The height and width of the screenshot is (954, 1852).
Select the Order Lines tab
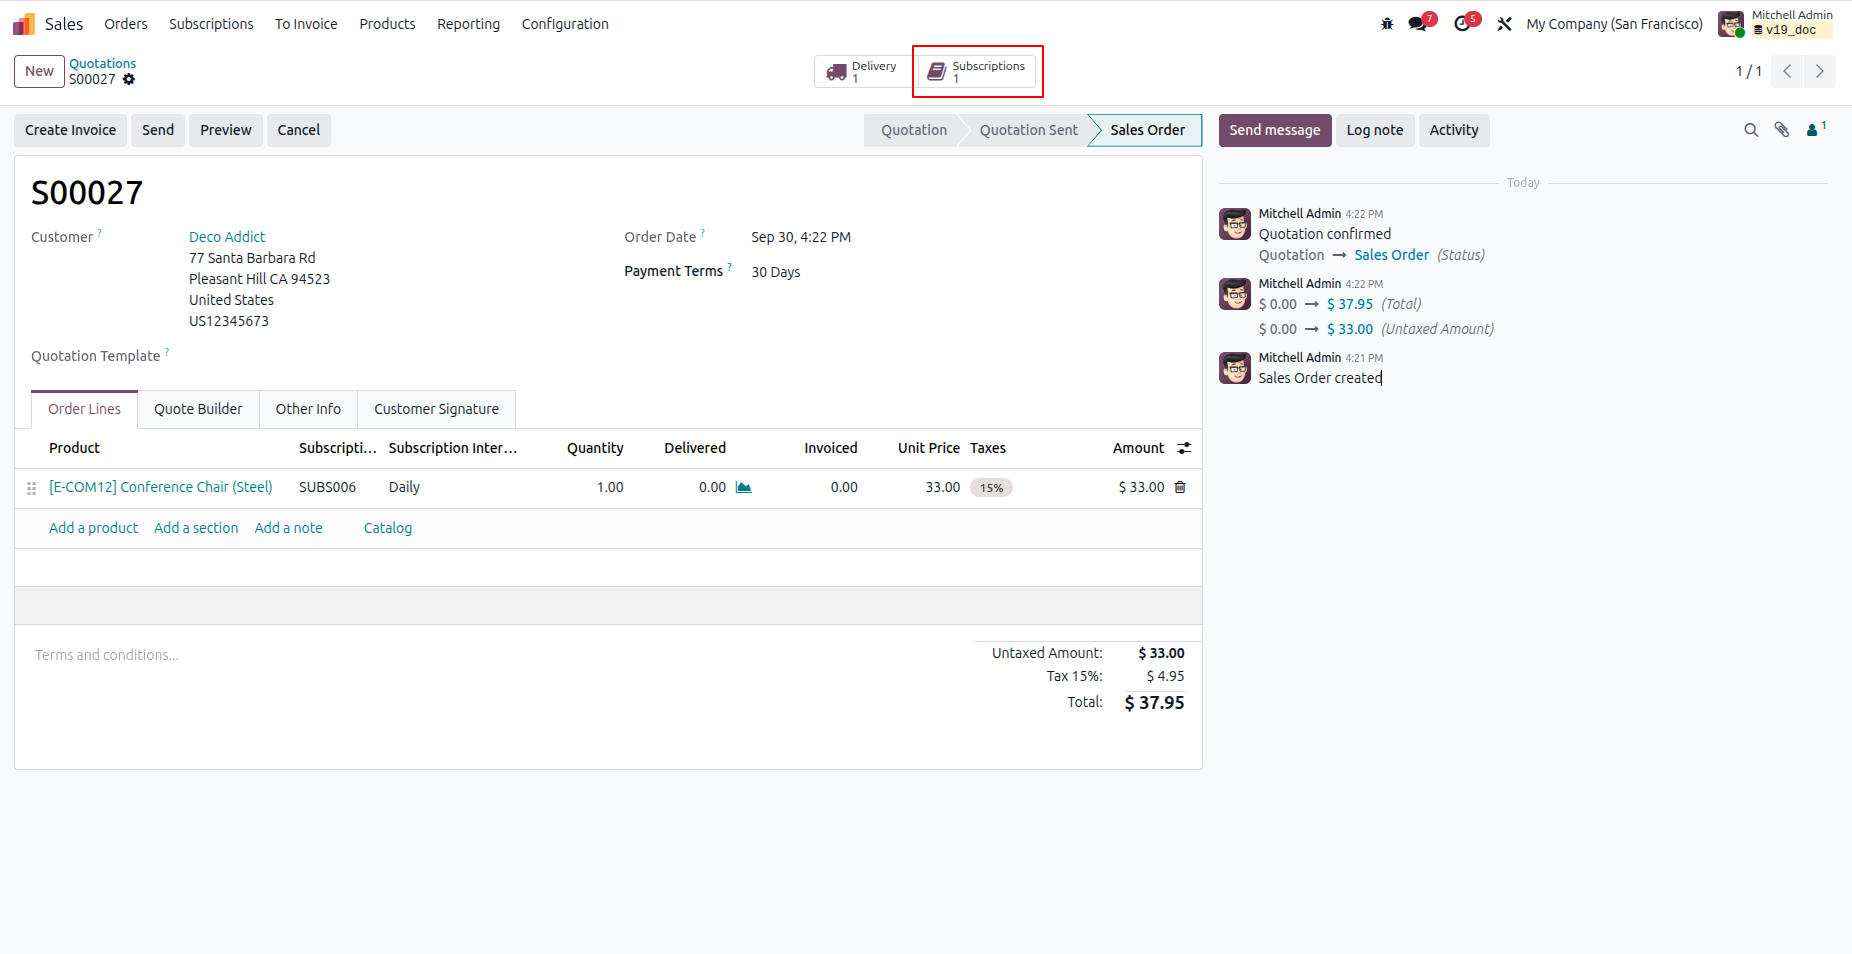click(x=84, y=409)
